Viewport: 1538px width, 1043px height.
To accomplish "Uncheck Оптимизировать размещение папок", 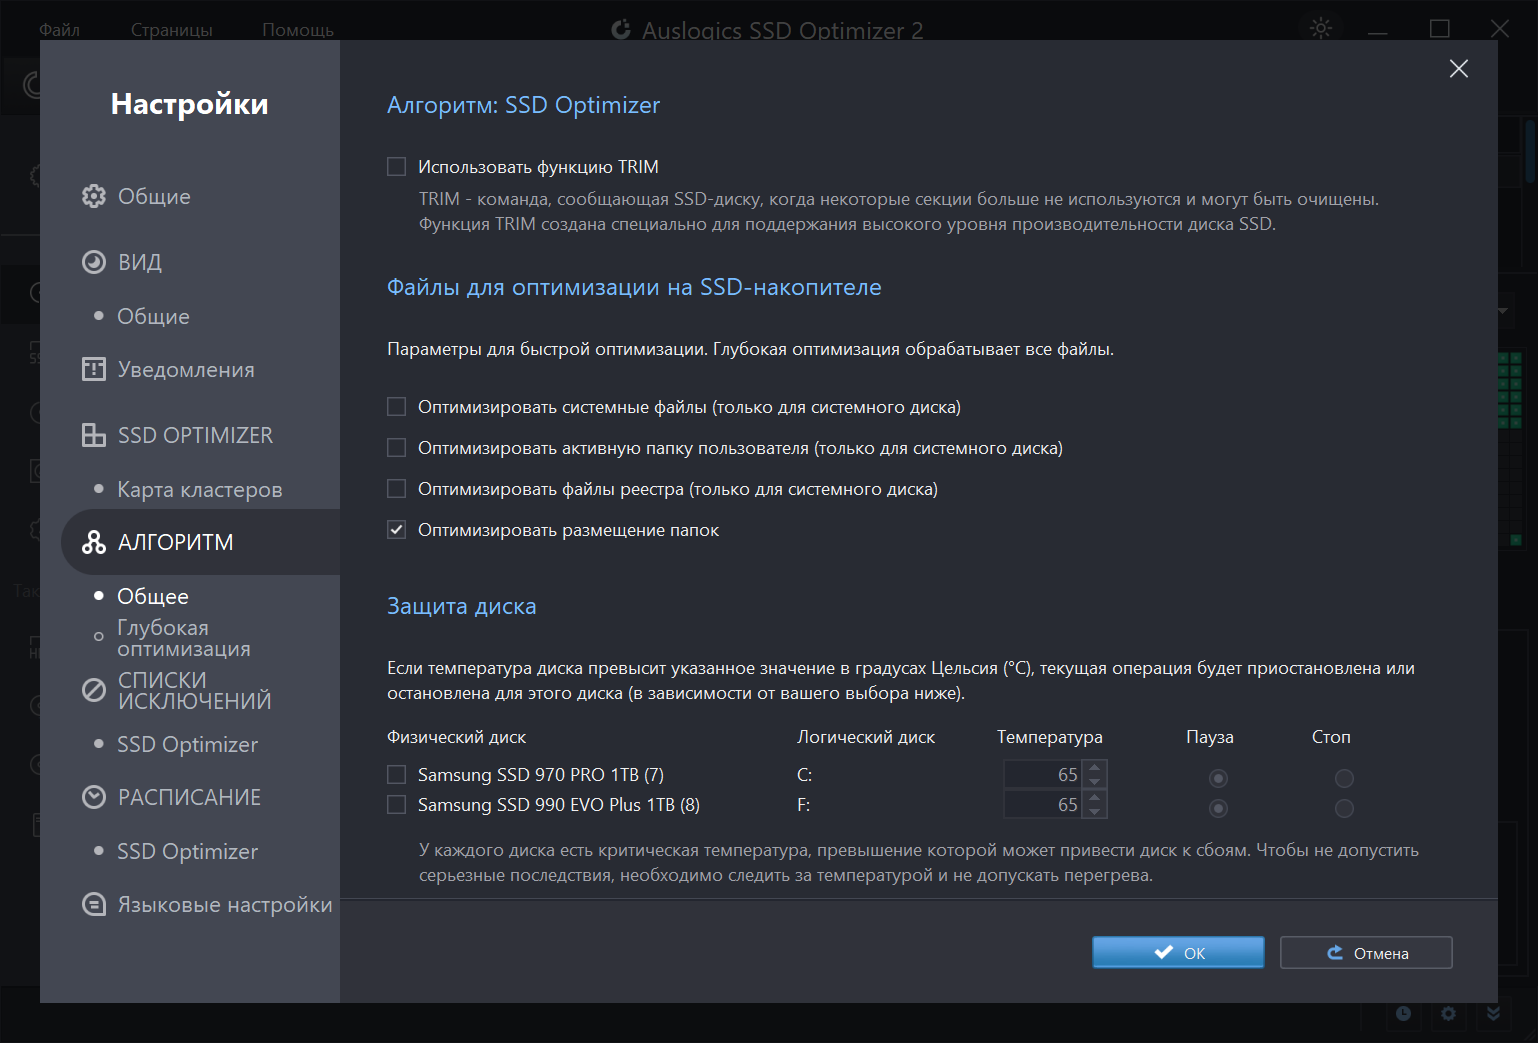I will coord(397,530).
